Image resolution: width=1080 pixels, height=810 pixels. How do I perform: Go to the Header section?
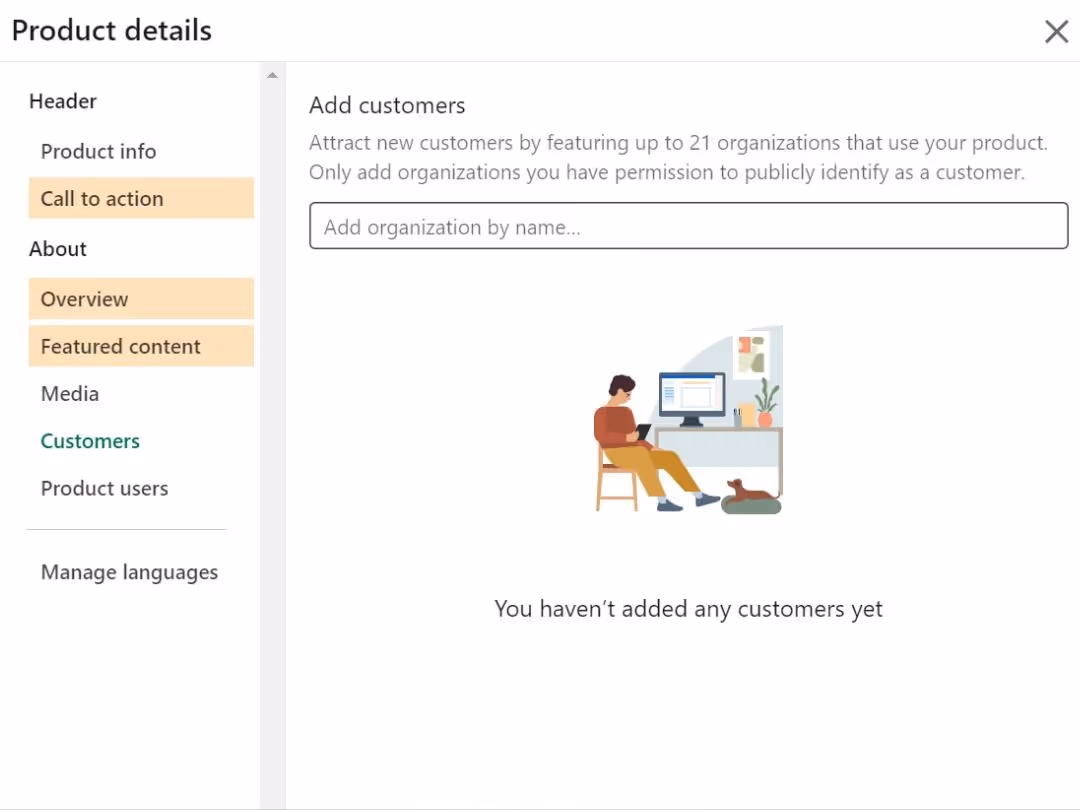[x=63, y=101]
